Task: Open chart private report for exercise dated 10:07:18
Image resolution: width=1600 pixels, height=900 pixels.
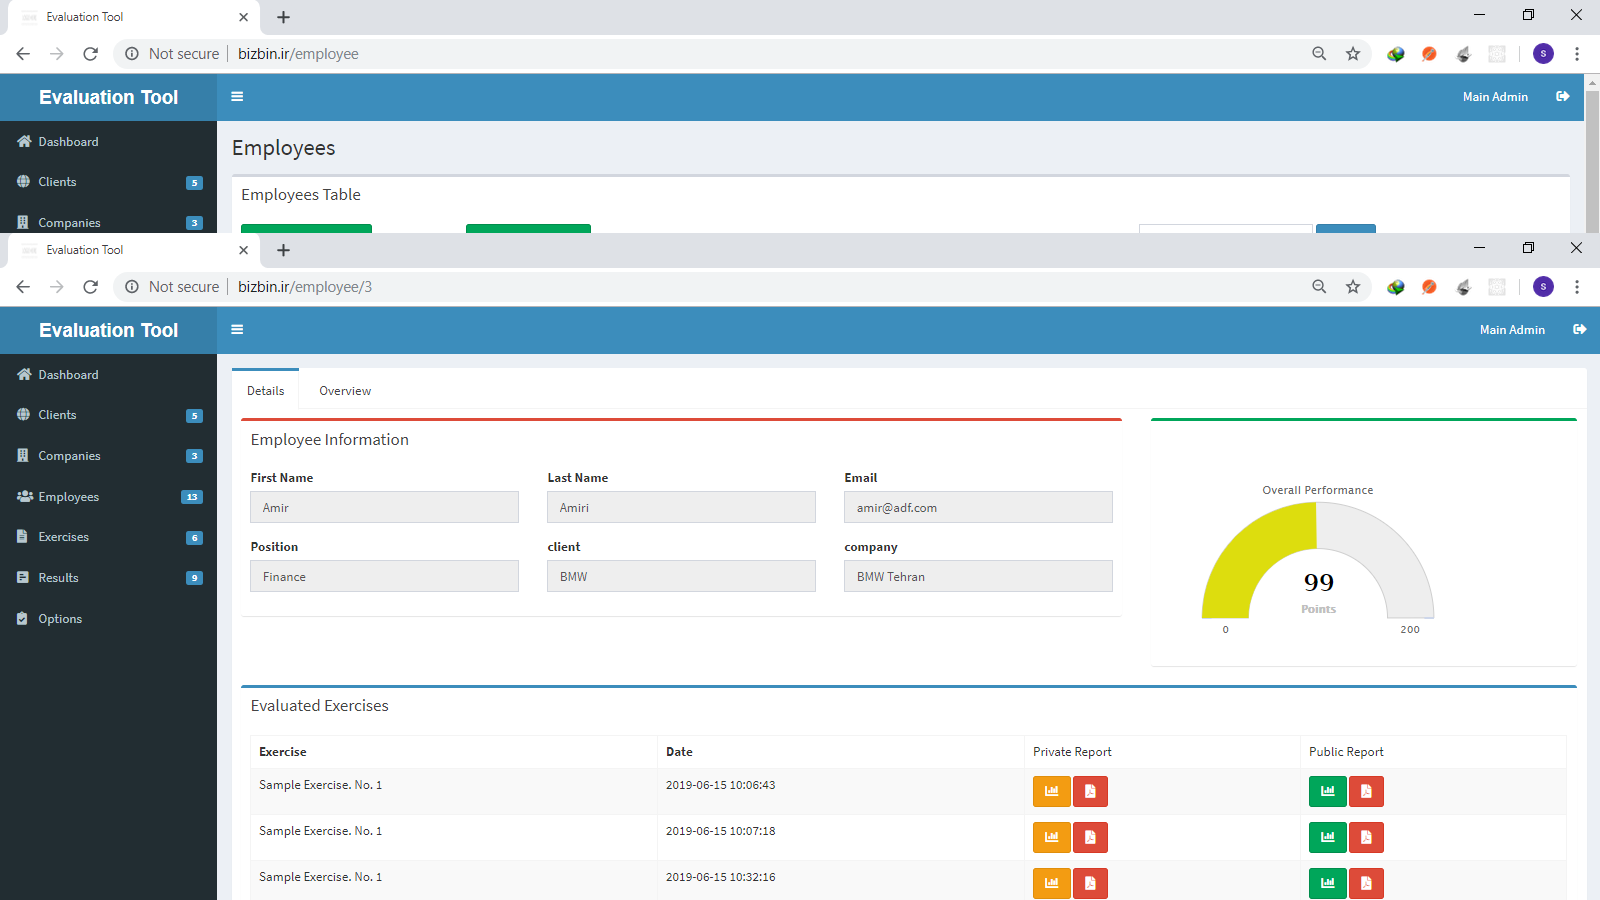Action: pyautogui.click(x=1052, y=838)
